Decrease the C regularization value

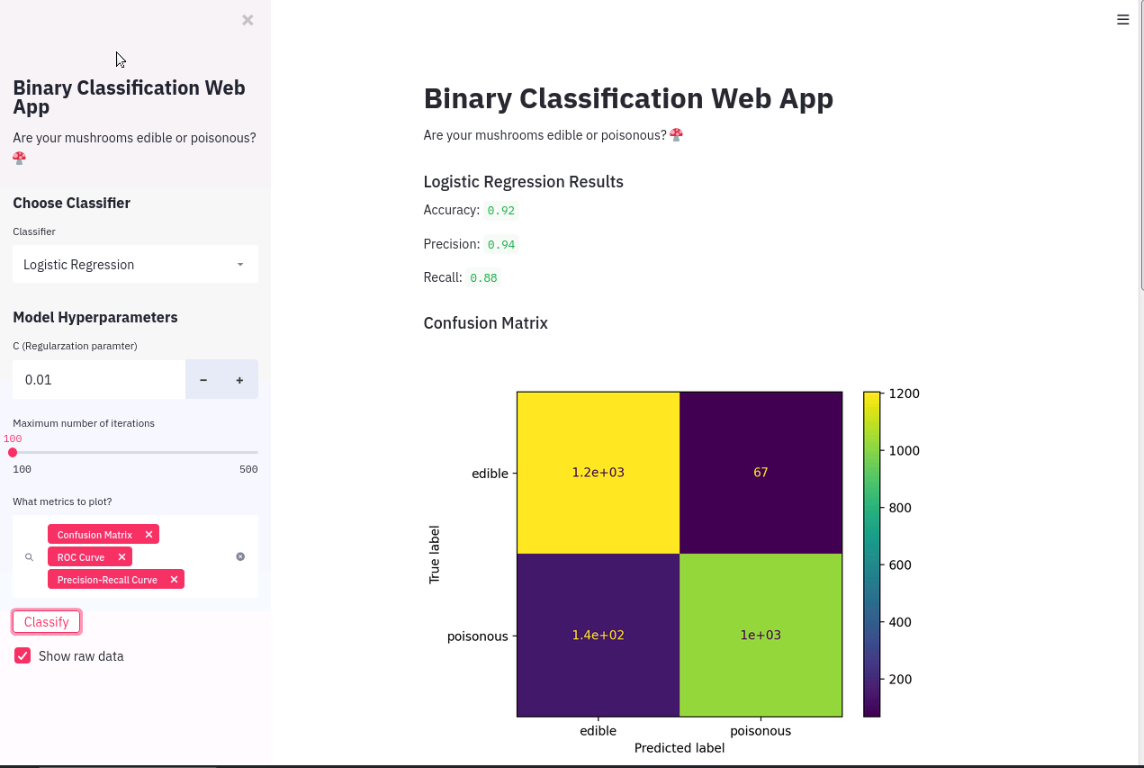point(204,380)
